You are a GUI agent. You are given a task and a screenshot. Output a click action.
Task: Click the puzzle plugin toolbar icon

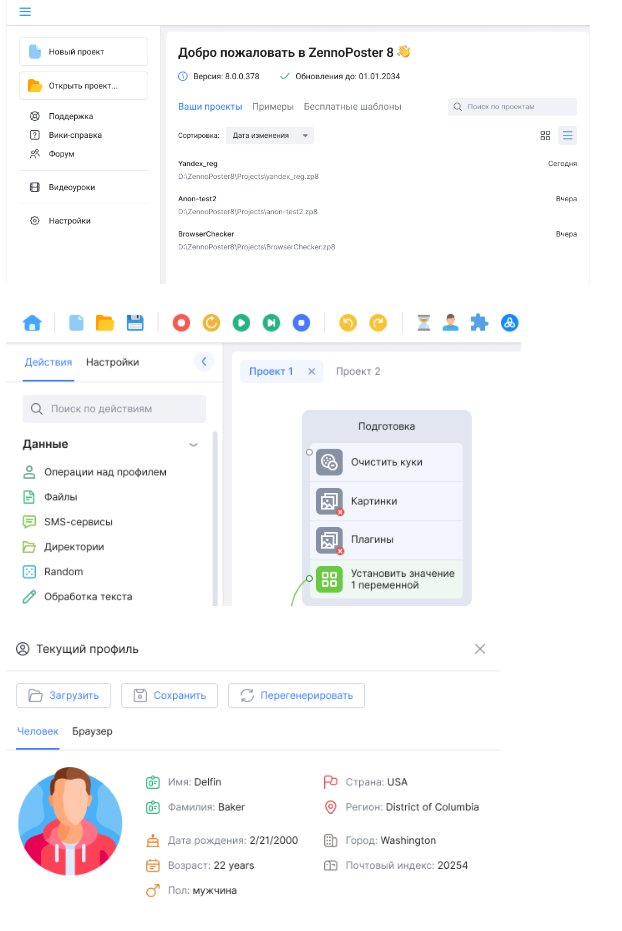[x=479, y=323]
